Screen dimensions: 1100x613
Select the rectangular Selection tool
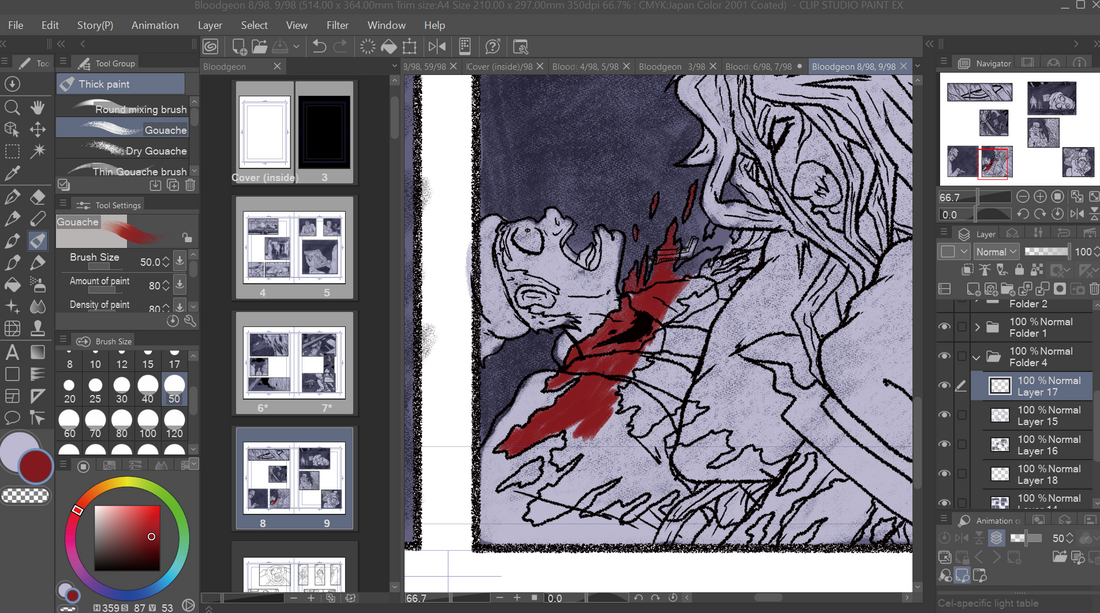coord(12,151)
